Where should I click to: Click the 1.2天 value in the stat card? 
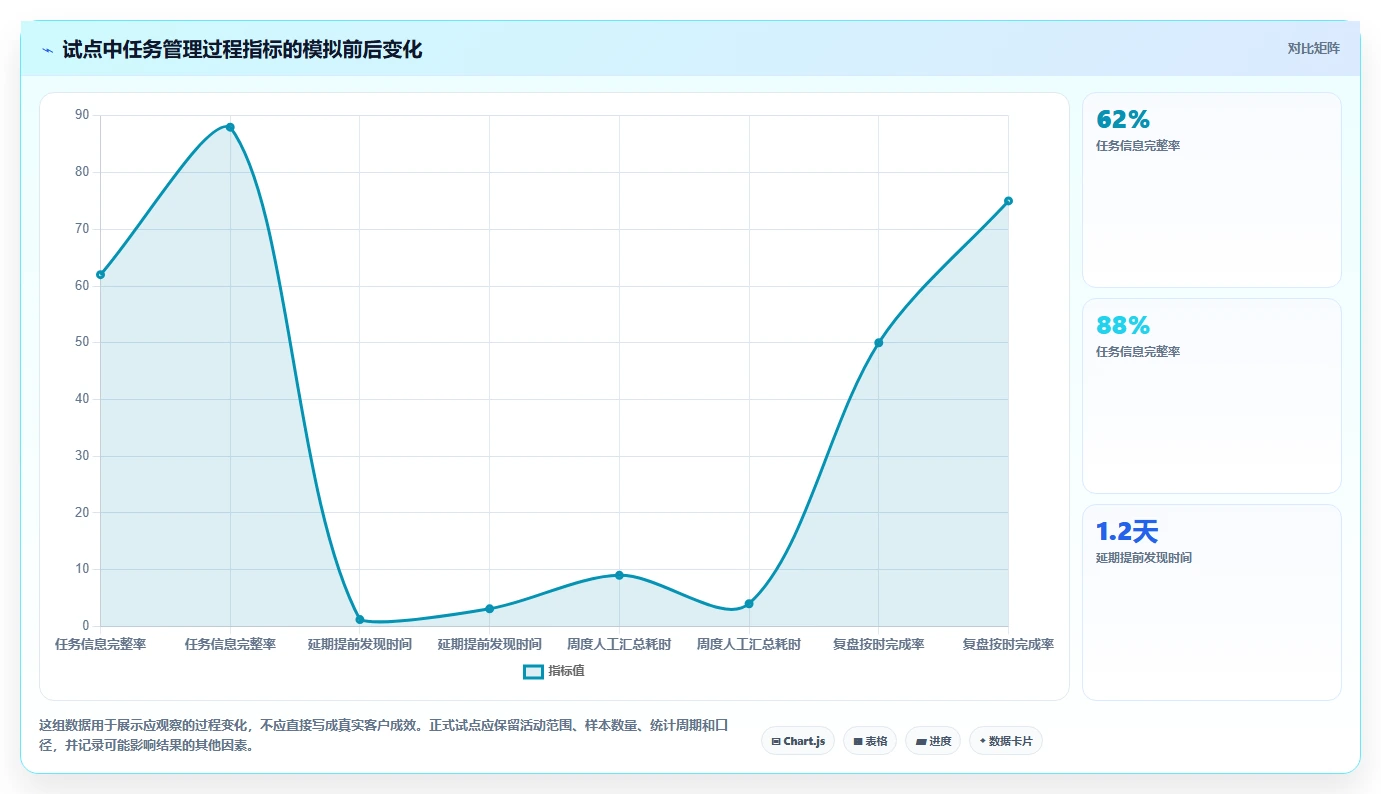[x=1127, y=532]
